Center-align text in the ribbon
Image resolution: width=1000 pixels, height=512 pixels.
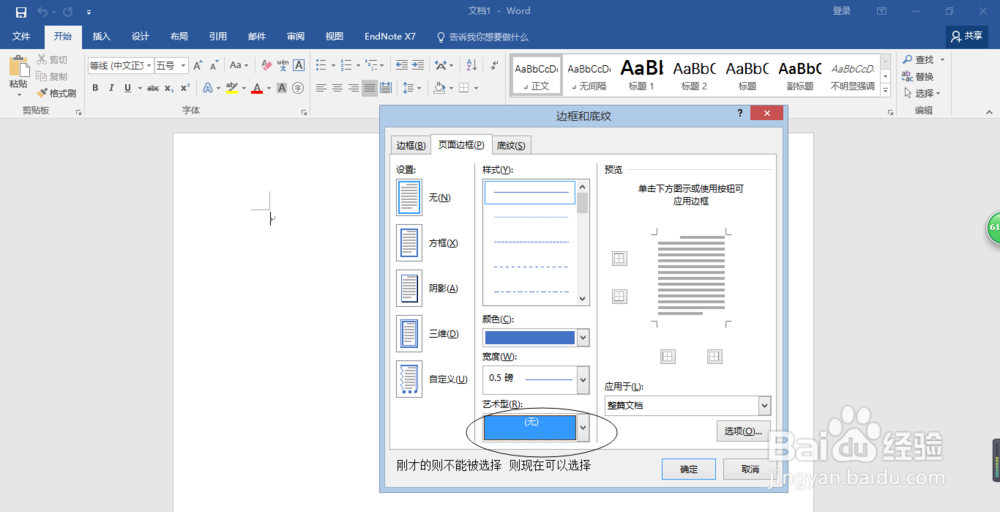337,88
